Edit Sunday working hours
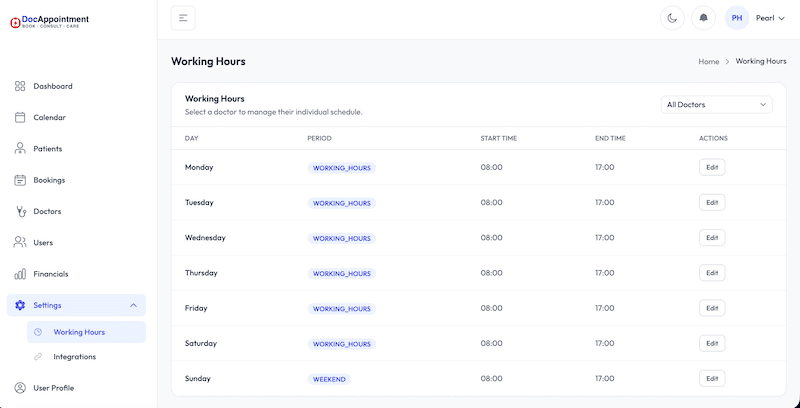The height and width of the screenshot is (408, 800). tap(712, 378)
